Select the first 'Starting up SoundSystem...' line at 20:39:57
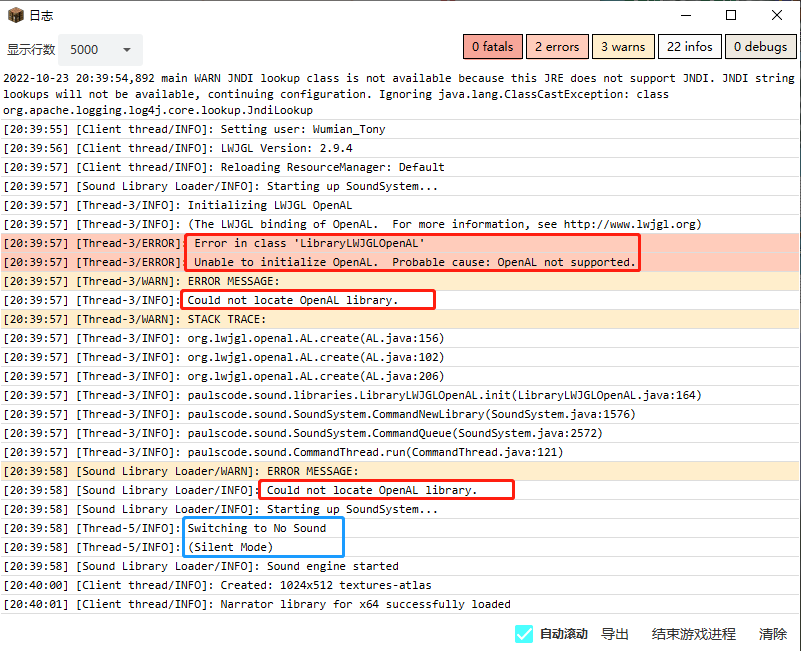This screenshot has height=651, width=801. pyautogui.click(x=400, y=186)
